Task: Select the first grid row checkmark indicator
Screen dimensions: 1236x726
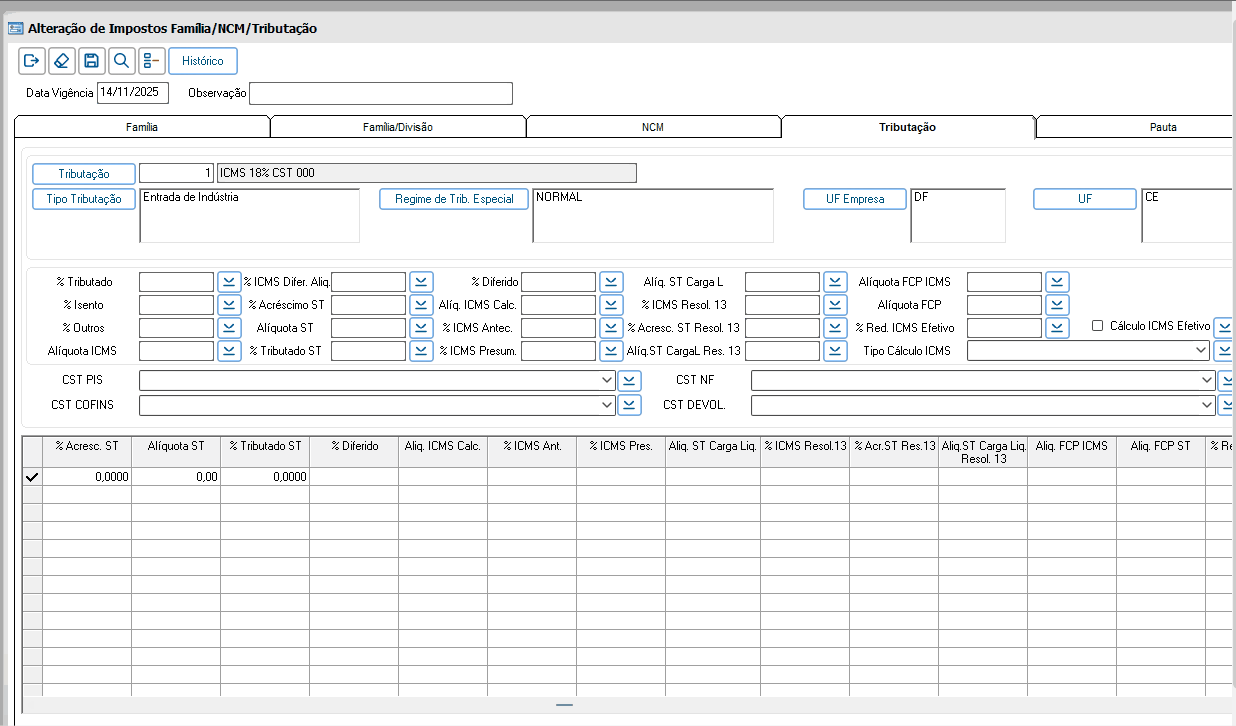Action: 32,477
